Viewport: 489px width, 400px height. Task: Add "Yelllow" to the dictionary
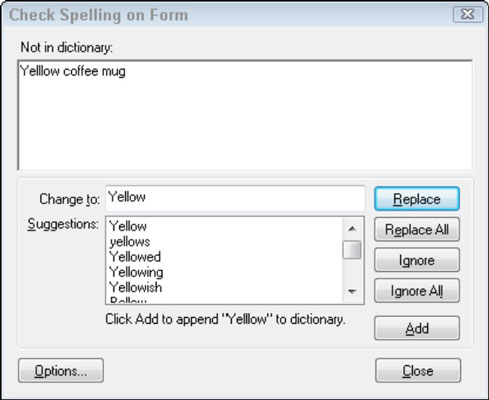tap(417, 328)
